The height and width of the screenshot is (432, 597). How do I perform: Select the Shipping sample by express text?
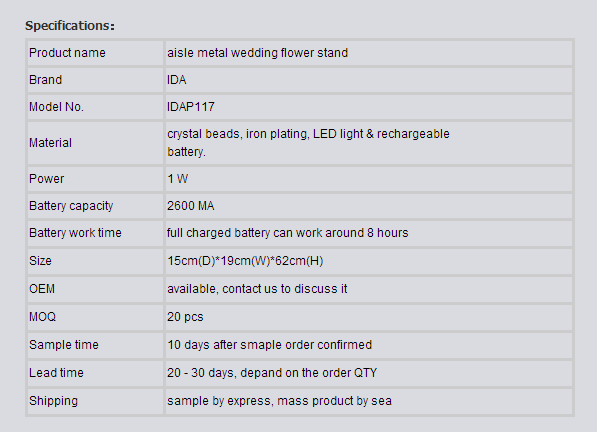click(x=279, y=401)
